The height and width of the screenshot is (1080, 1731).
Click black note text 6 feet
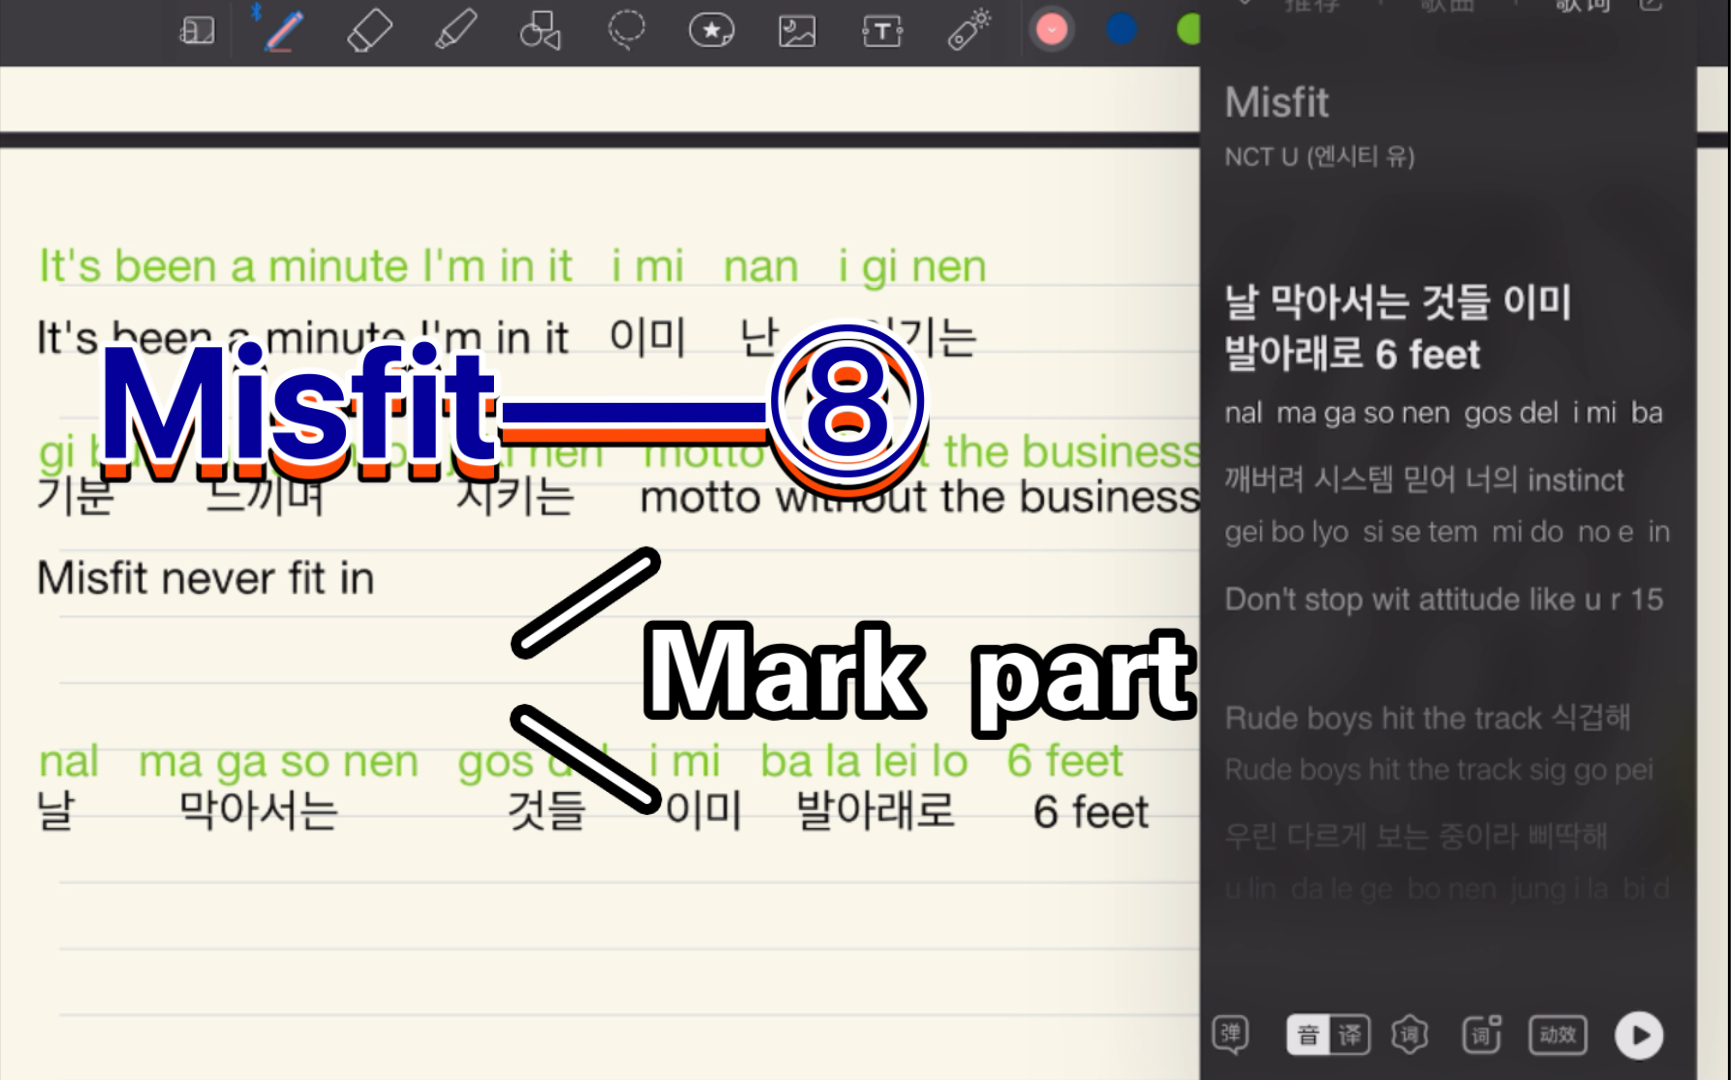[x=1090, y=812]
